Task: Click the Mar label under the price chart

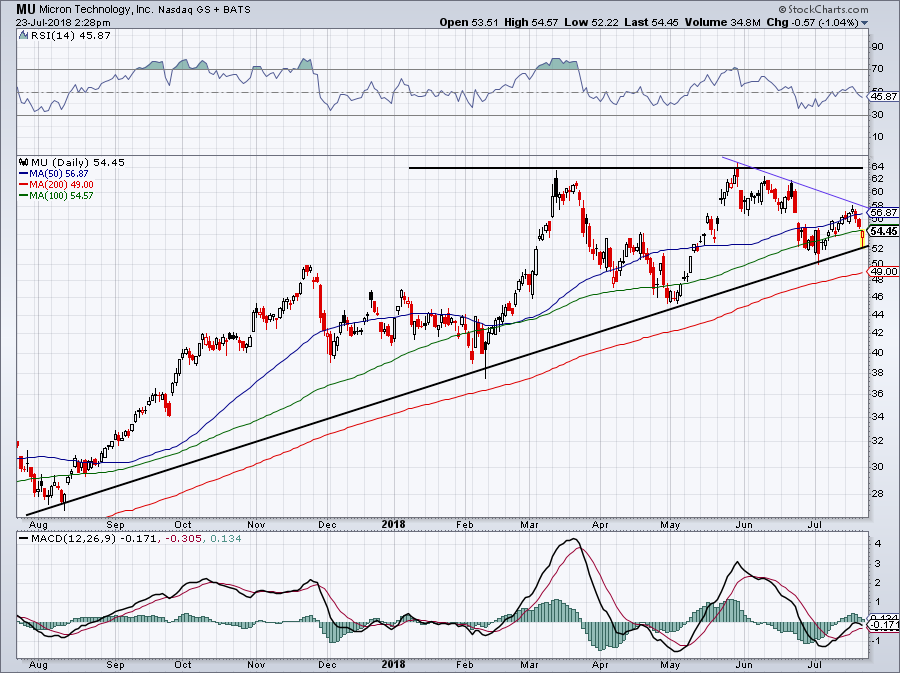Action: pyautogui.click(x=529, y=524)
